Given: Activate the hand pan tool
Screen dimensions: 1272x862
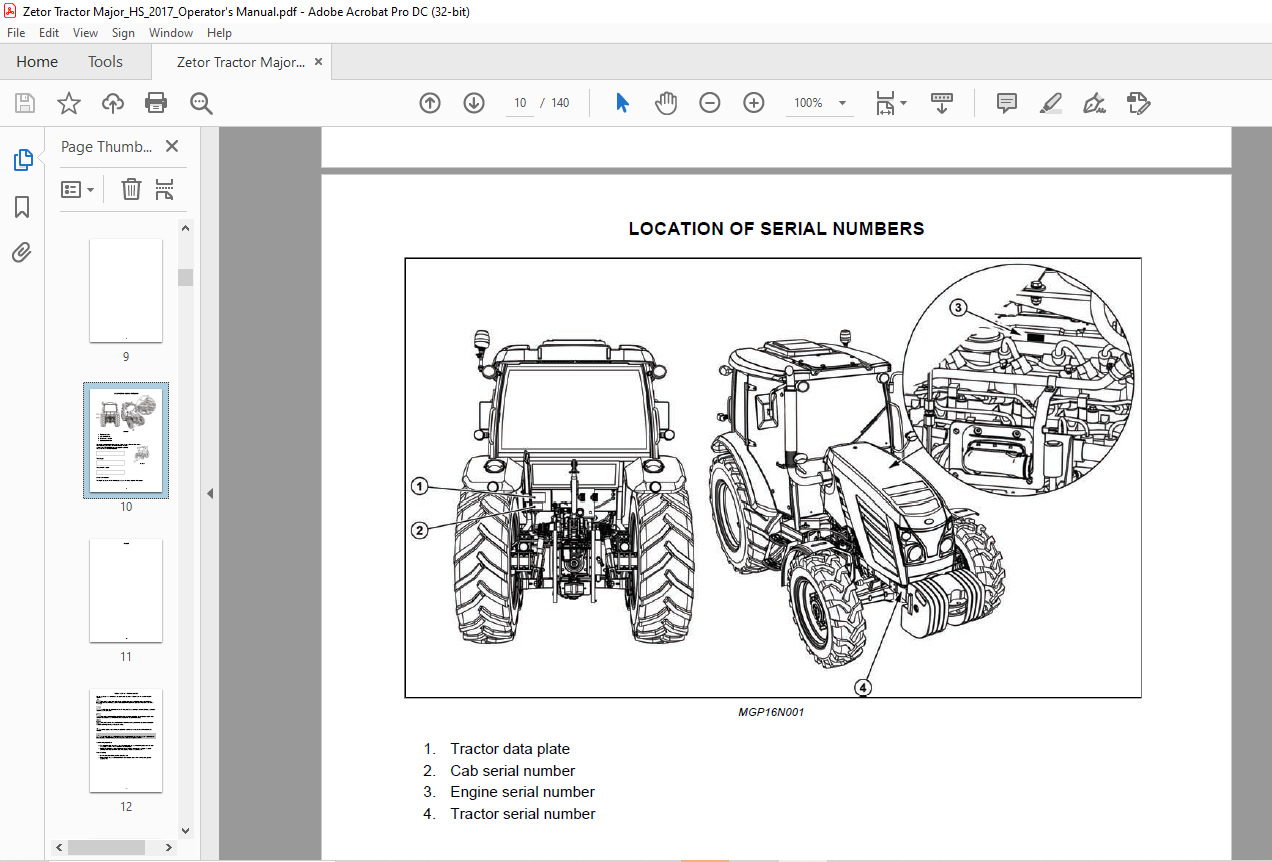Looking at the screenshot, I should tap(666, 103).
